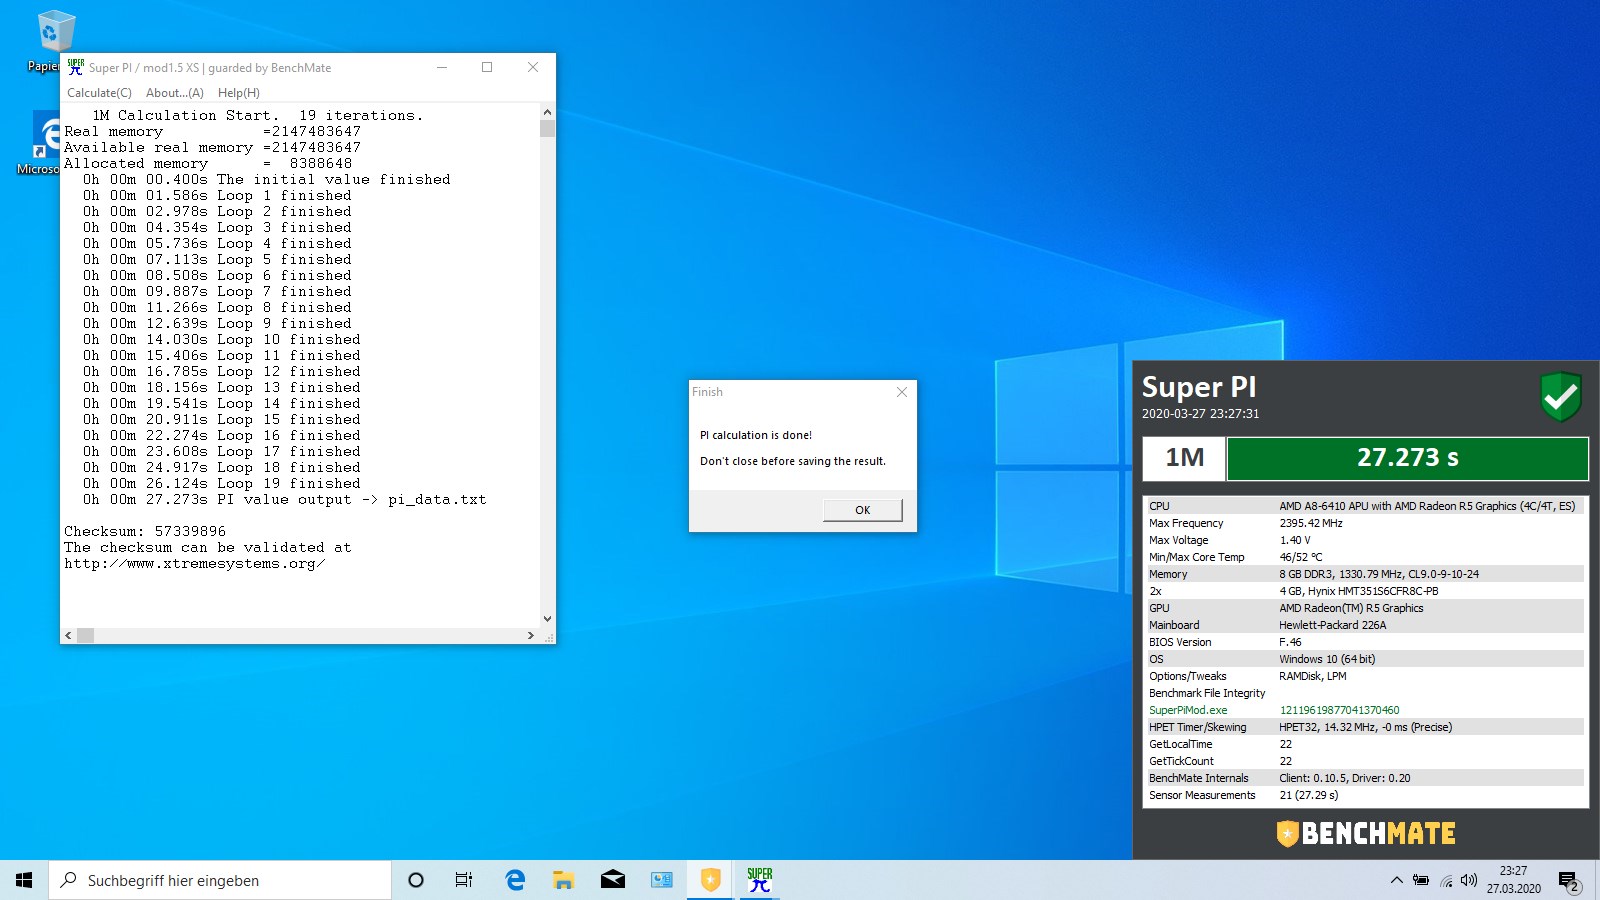1600x900 pixels.
Task: Open the About...(A) menu
Action: click(x=175, y=93)
